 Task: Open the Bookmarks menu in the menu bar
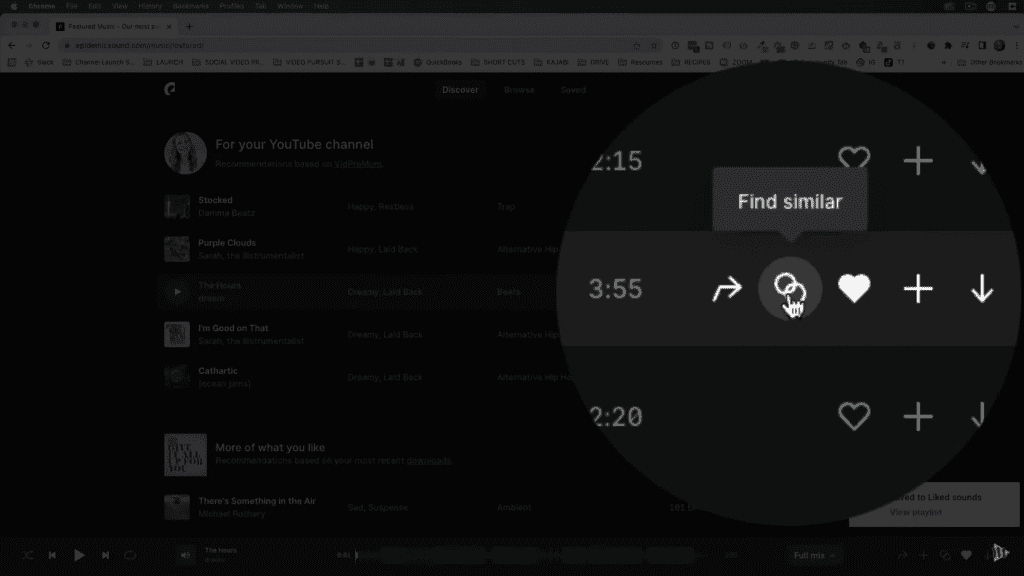(191, 6)
